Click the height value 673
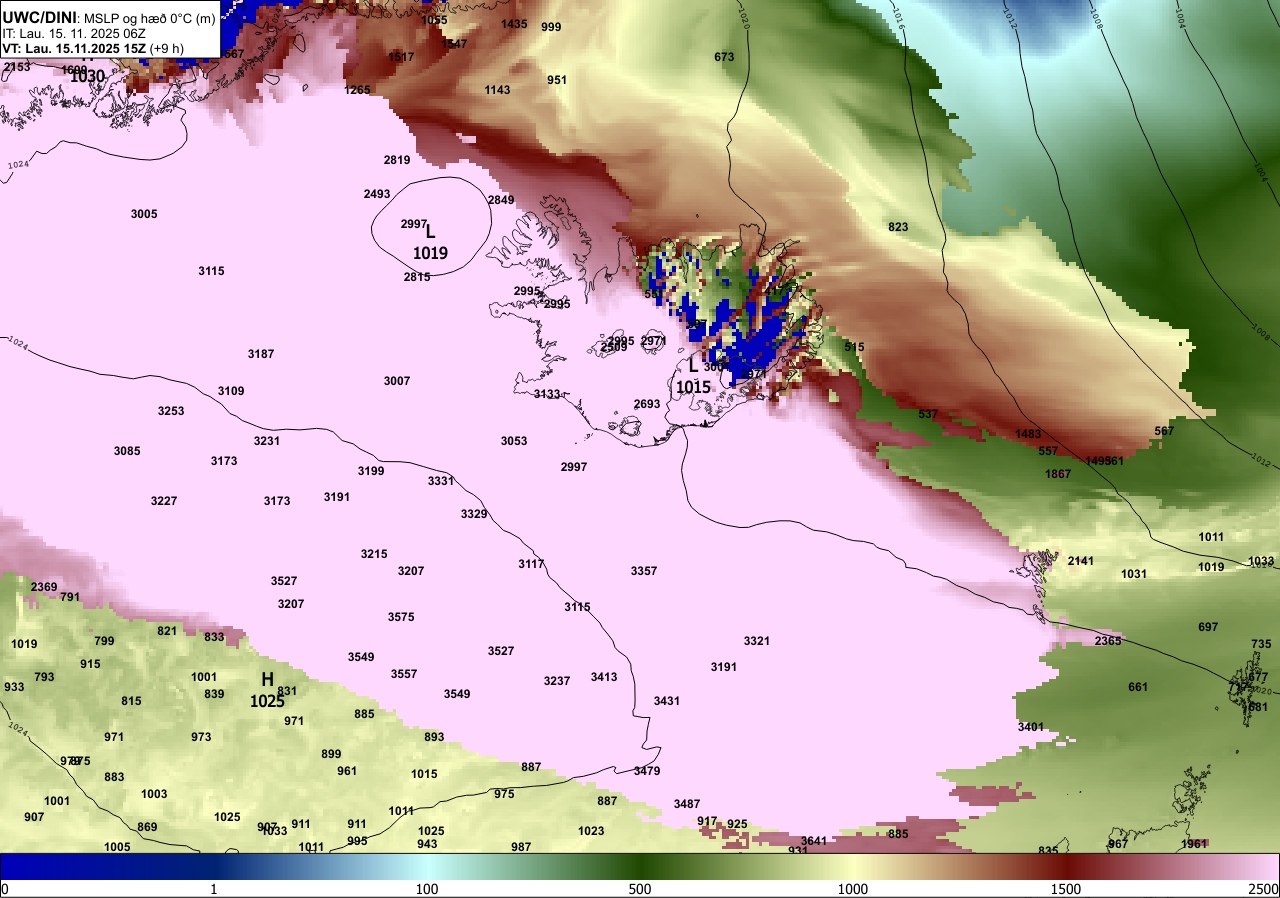 click(x=724, y=57)
